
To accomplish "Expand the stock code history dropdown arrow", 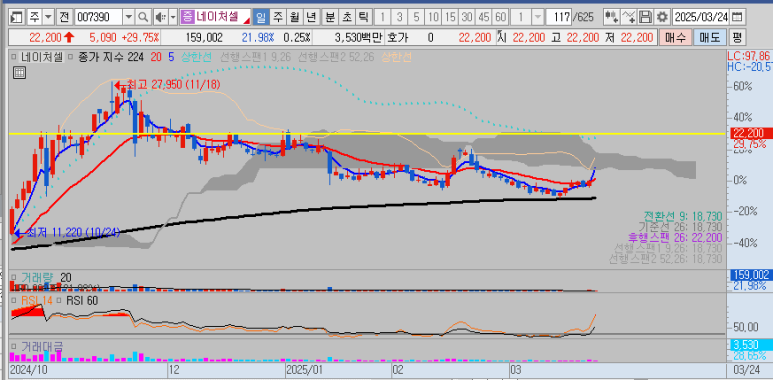I will pyautogui.click(x=129, y=17).
